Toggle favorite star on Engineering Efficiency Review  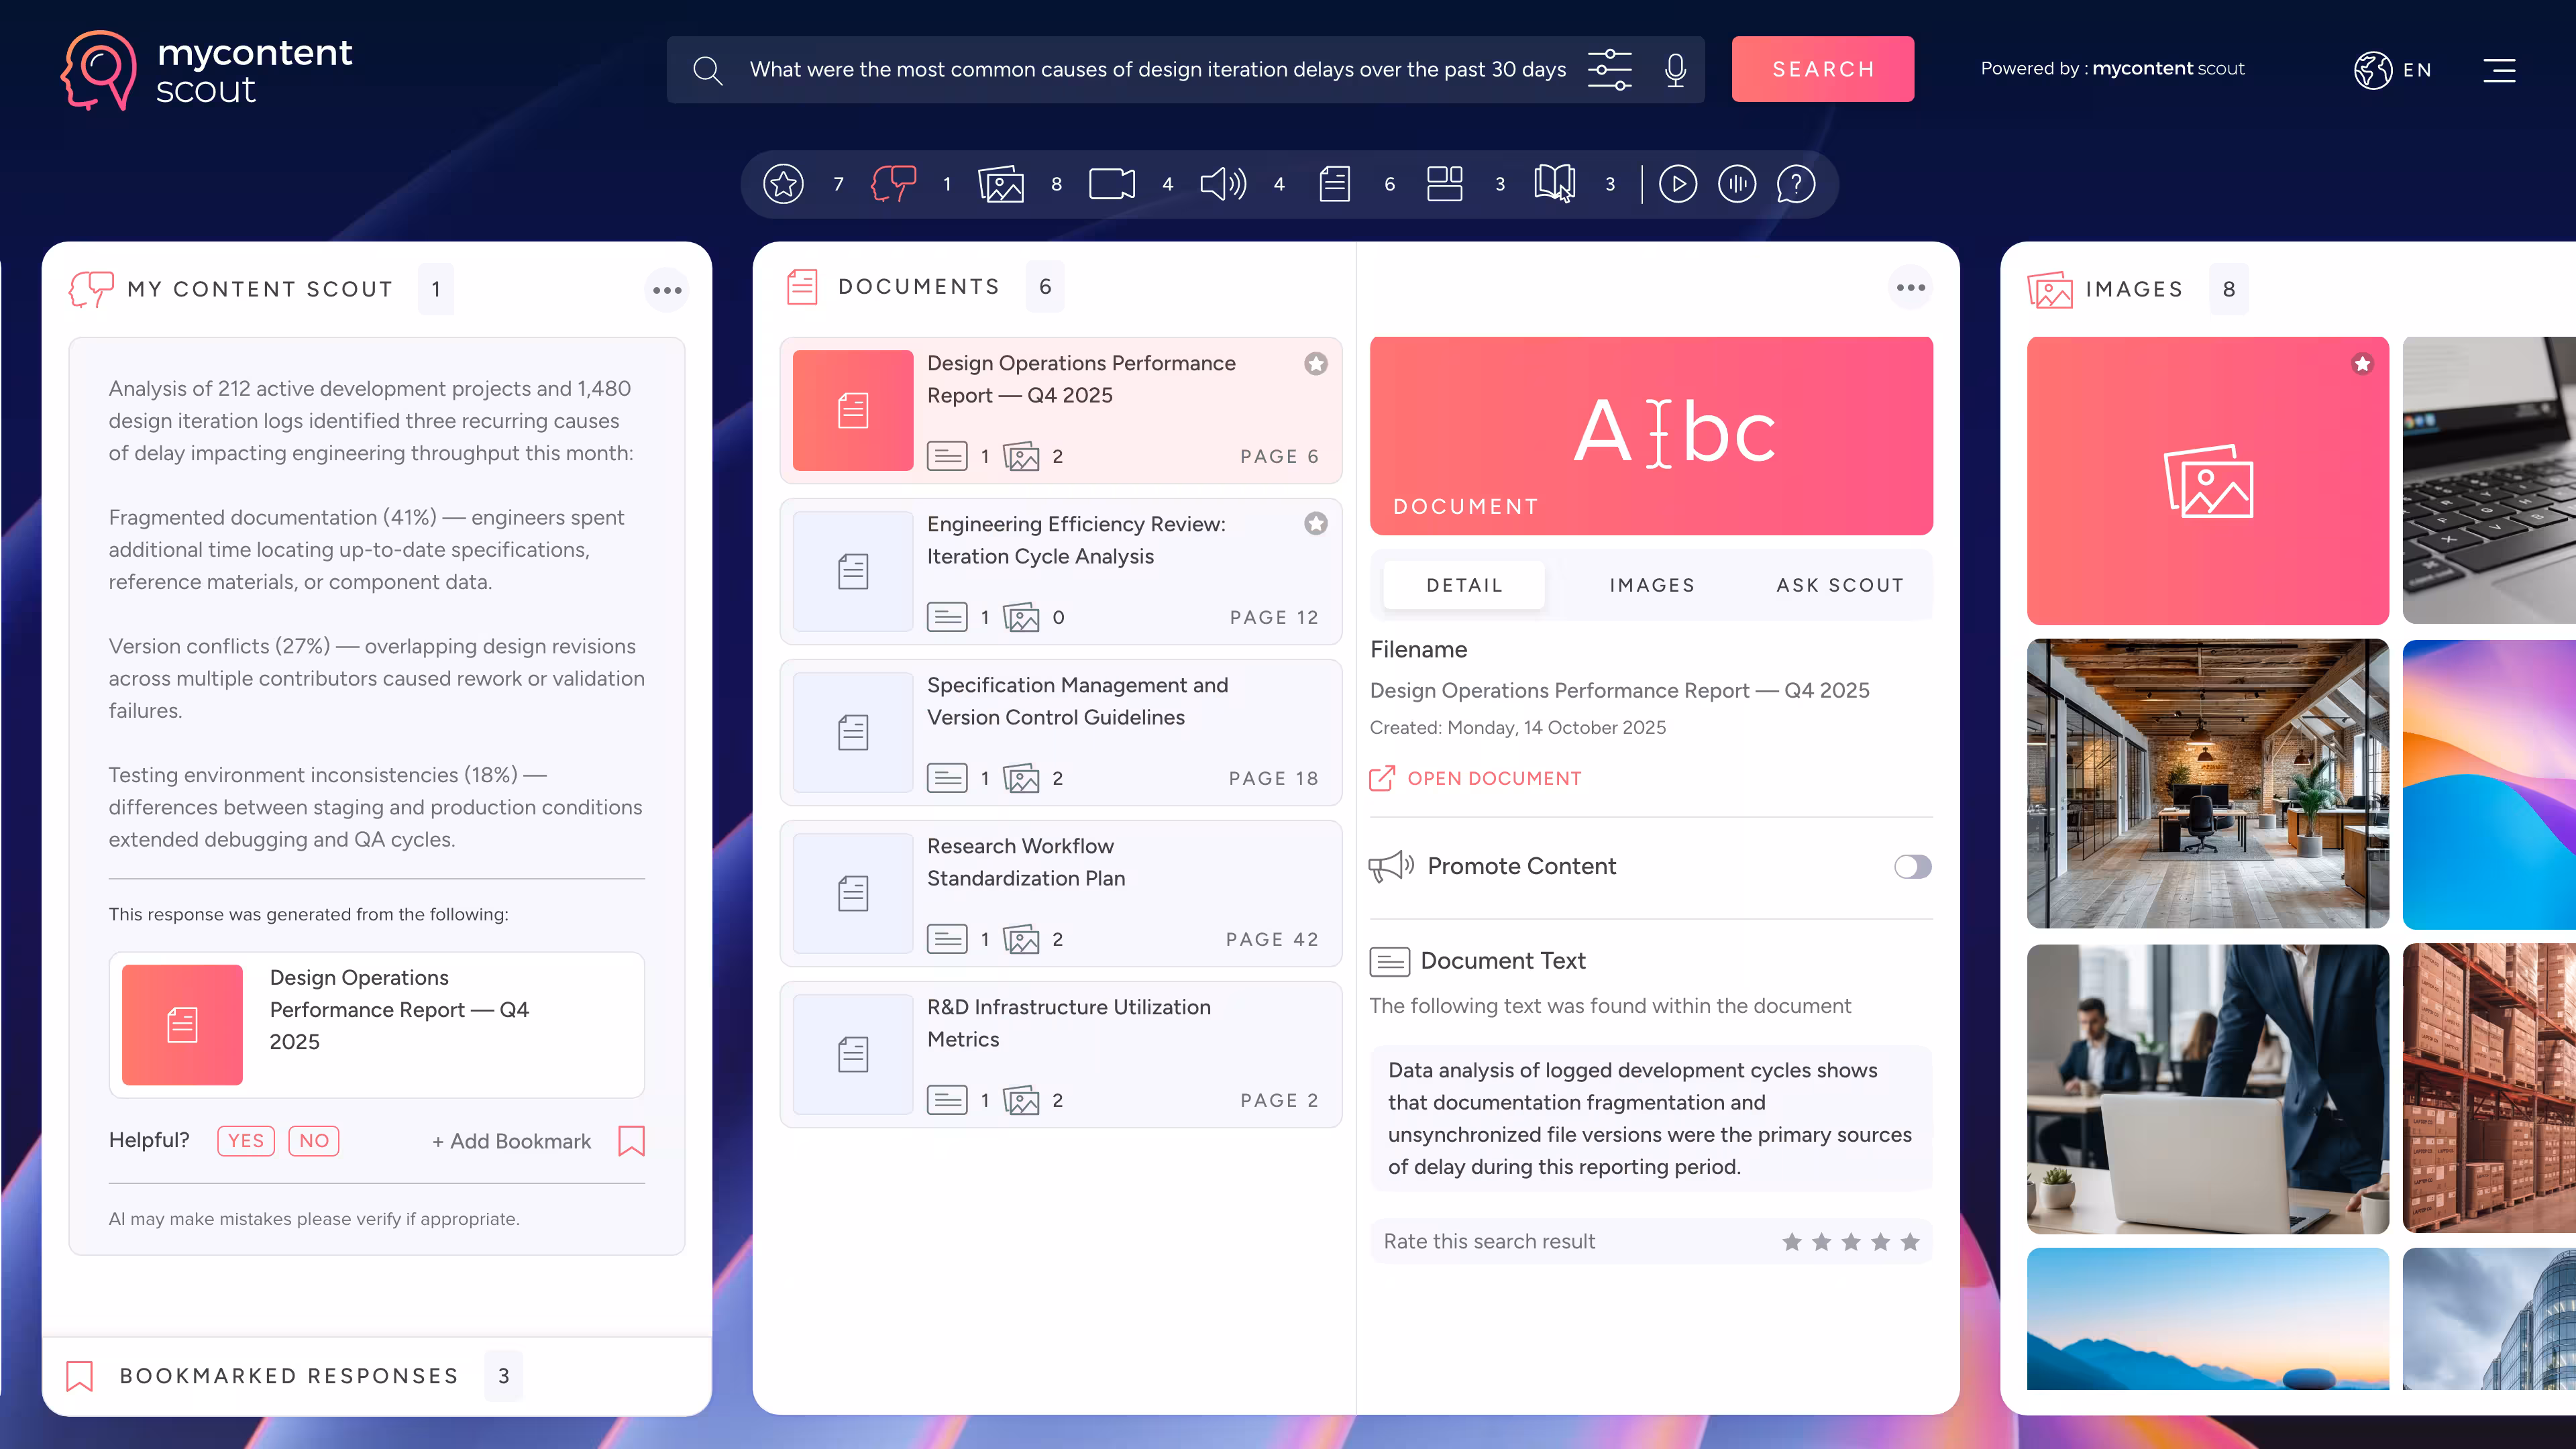1315,524
